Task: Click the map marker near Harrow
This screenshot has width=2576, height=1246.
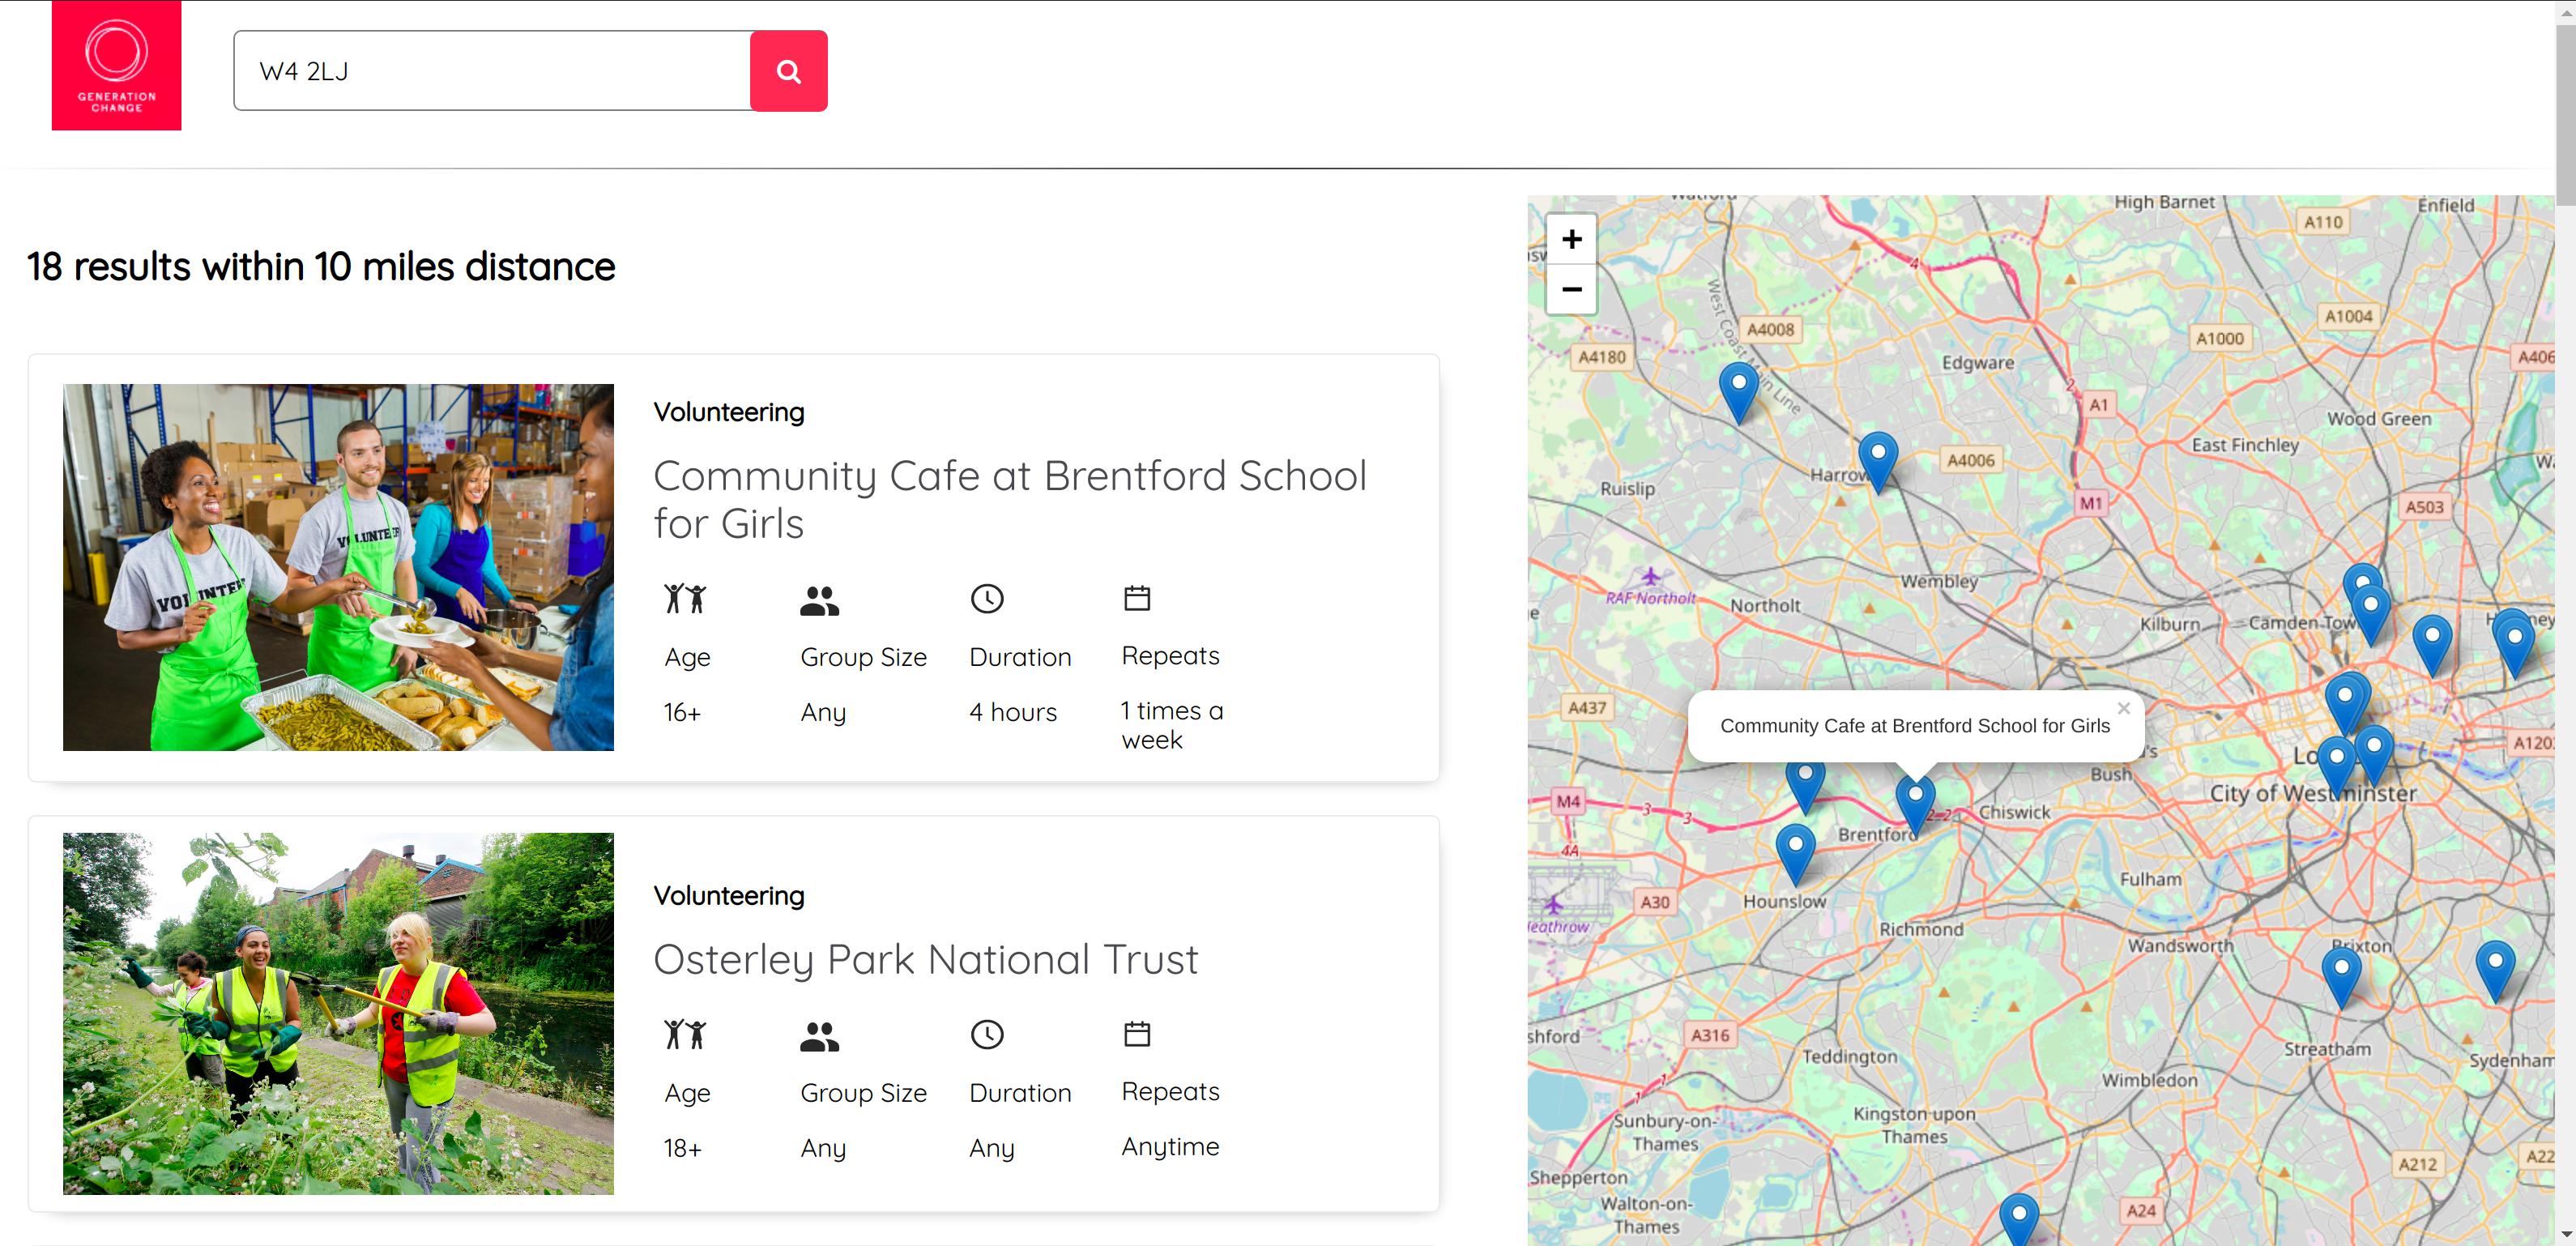Action: click(x=1877, y=457)
